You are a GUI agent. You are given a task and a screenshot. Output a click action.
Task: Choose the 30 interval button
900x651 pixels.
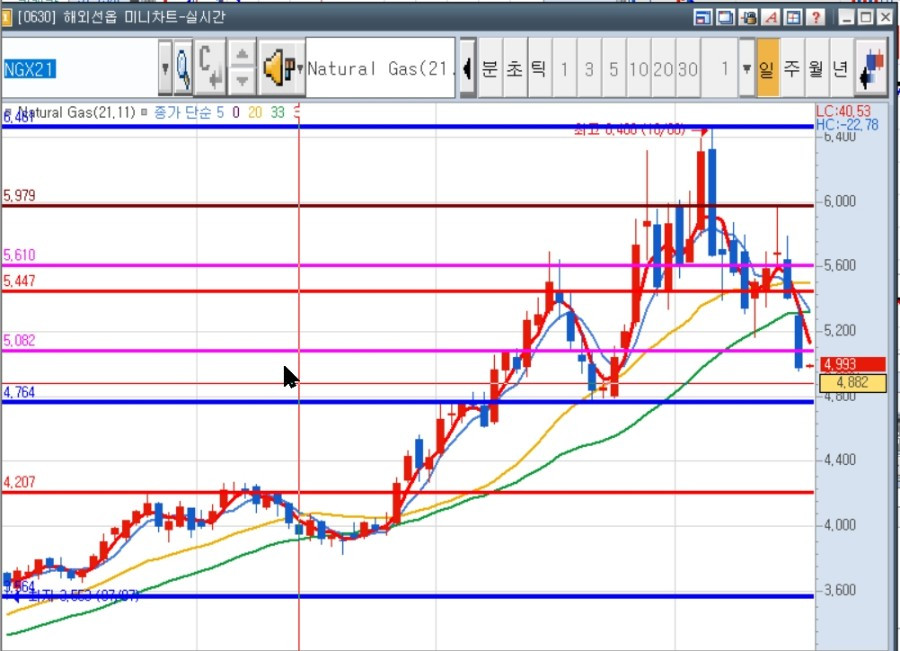[x=688, y=68]
